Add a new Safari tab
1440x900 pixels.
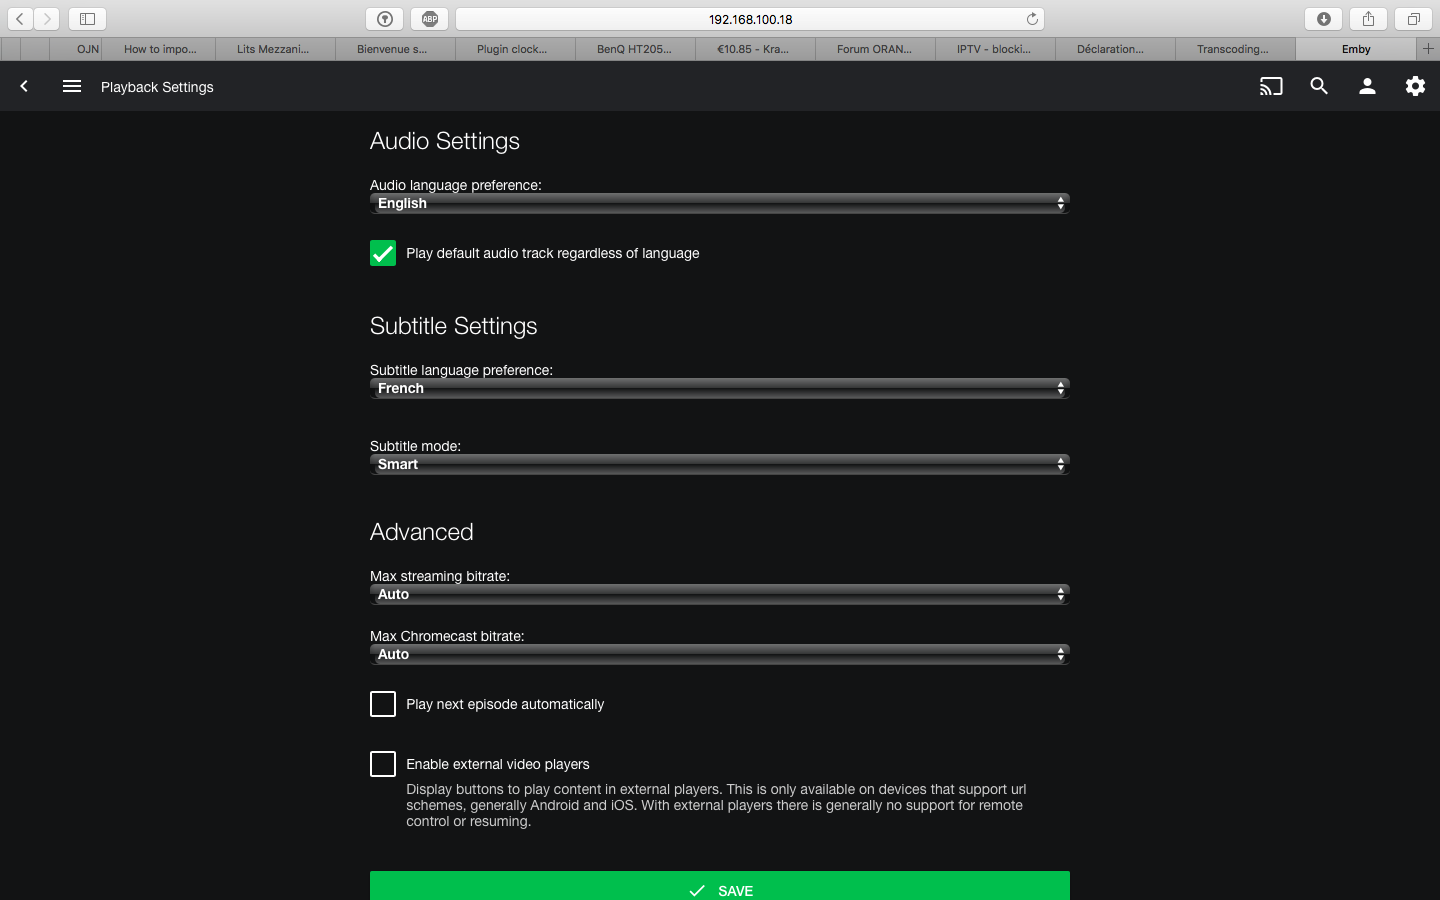(x=1428, y=49)
